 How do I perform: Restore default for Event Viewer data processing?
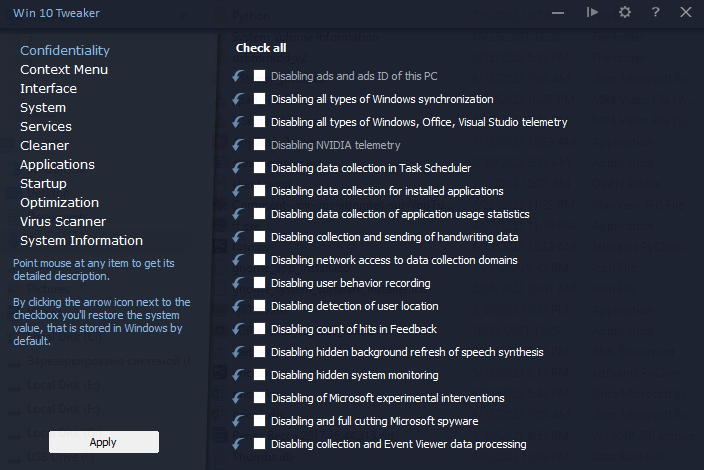tap(237, 444)
